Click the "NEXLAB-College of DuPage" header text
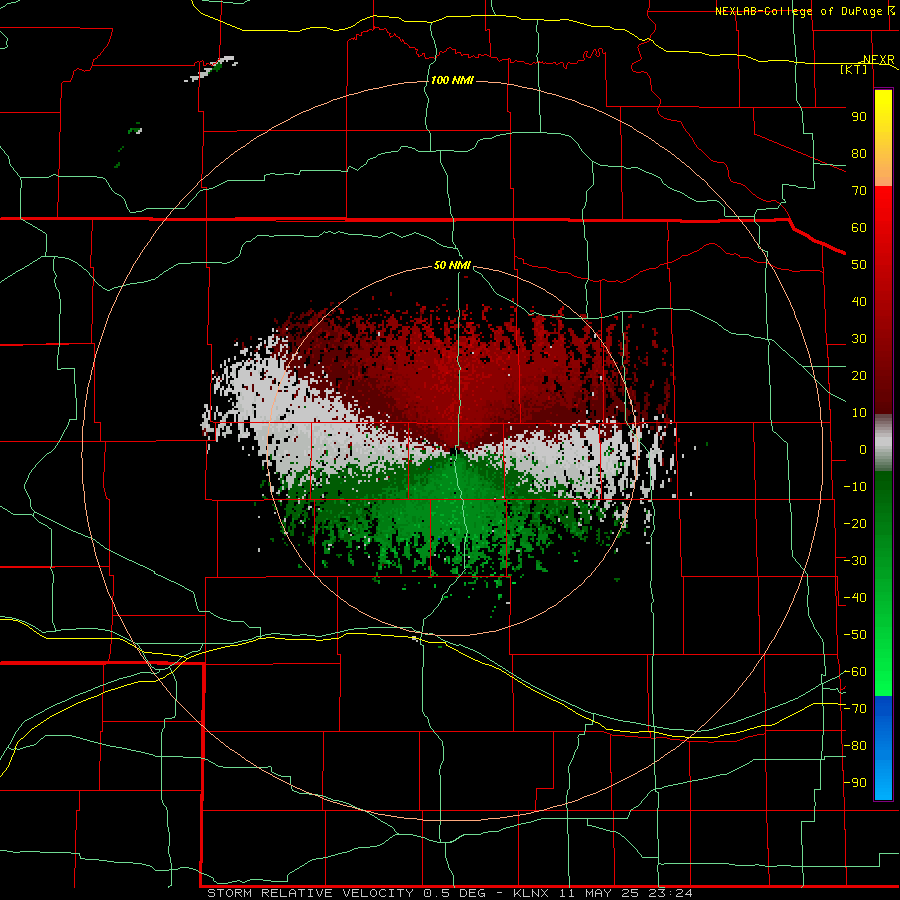 coord(800,11)
